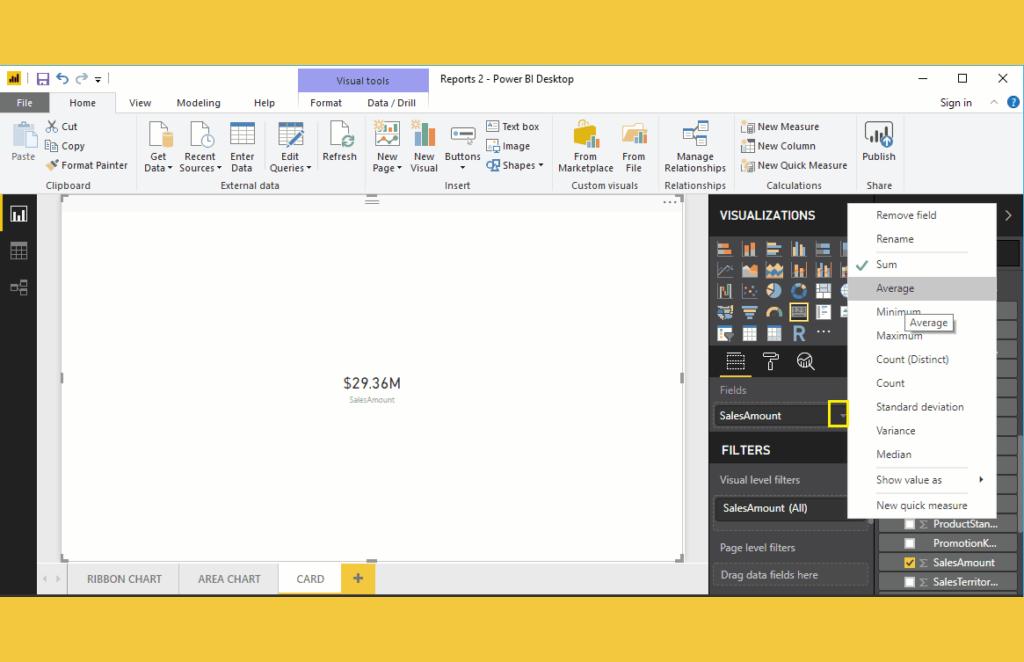Uncheck the SalesAmount field checkbox

click(910, 562)
